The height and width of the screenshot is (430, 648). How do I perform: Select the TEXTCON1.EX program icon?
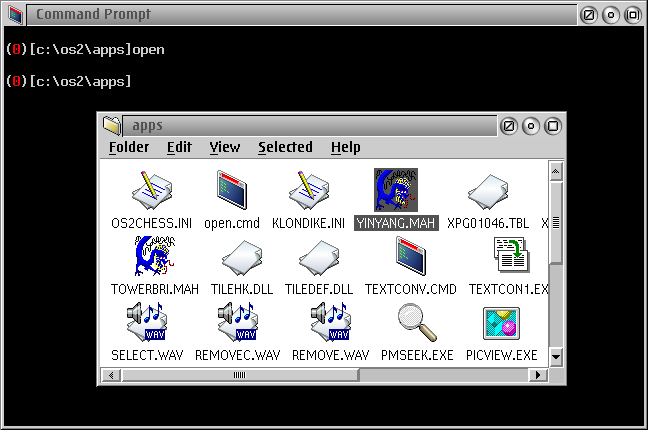[512, 255]
